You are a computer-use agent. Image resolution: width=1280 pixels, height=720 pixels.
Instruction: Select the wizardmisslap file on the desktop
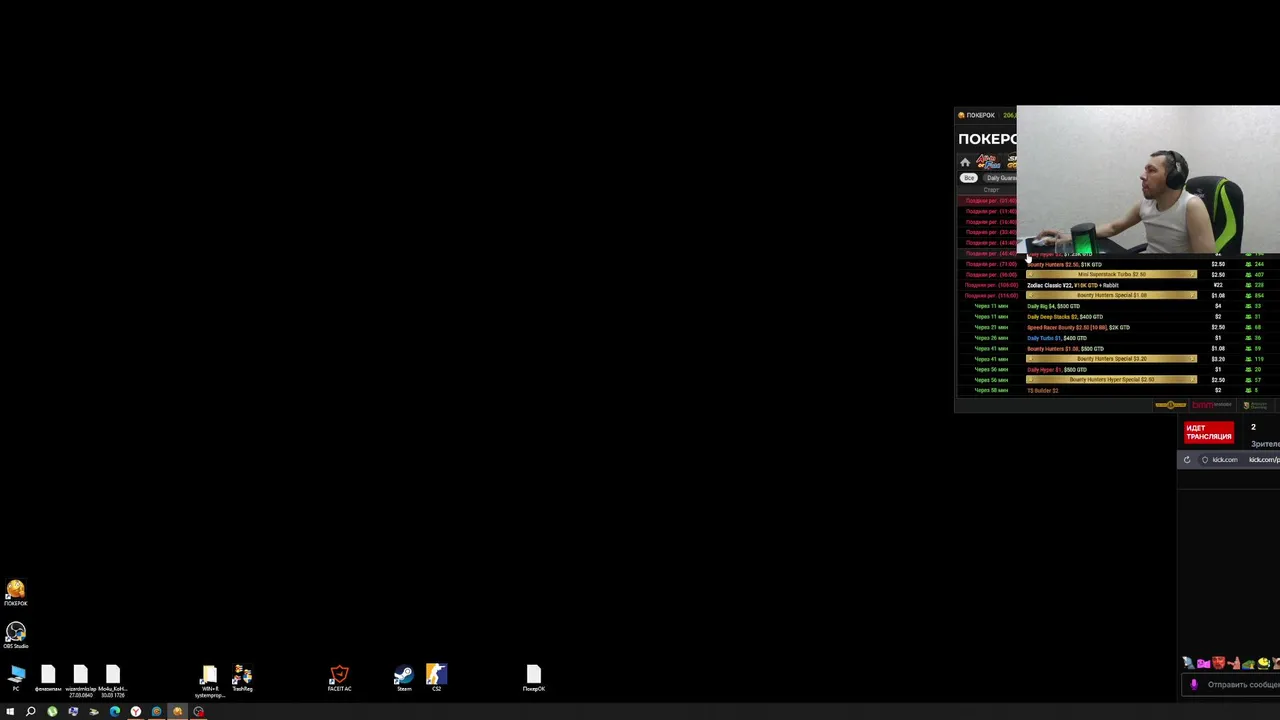pyautogui.click(x=80, y=680)
